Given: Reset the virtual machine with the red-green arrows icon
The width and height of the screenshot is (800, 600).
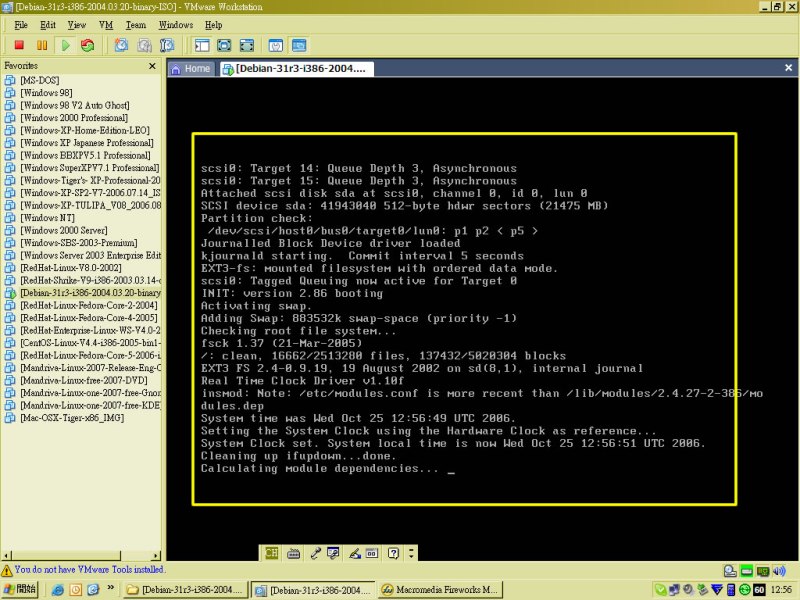Looking at the screenshot, I should (x=88, y=45).
